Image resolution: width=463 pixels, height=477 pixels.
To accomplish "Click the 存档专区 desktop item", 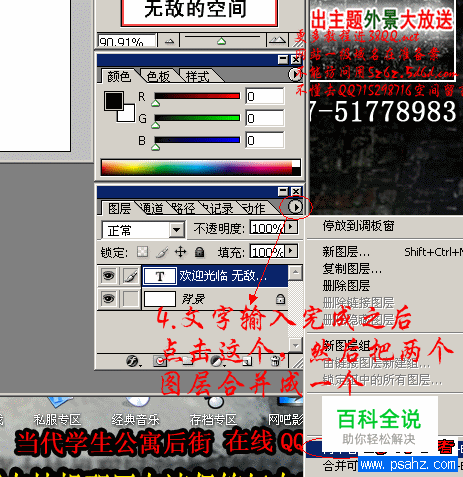I will (x=213, y=420).
